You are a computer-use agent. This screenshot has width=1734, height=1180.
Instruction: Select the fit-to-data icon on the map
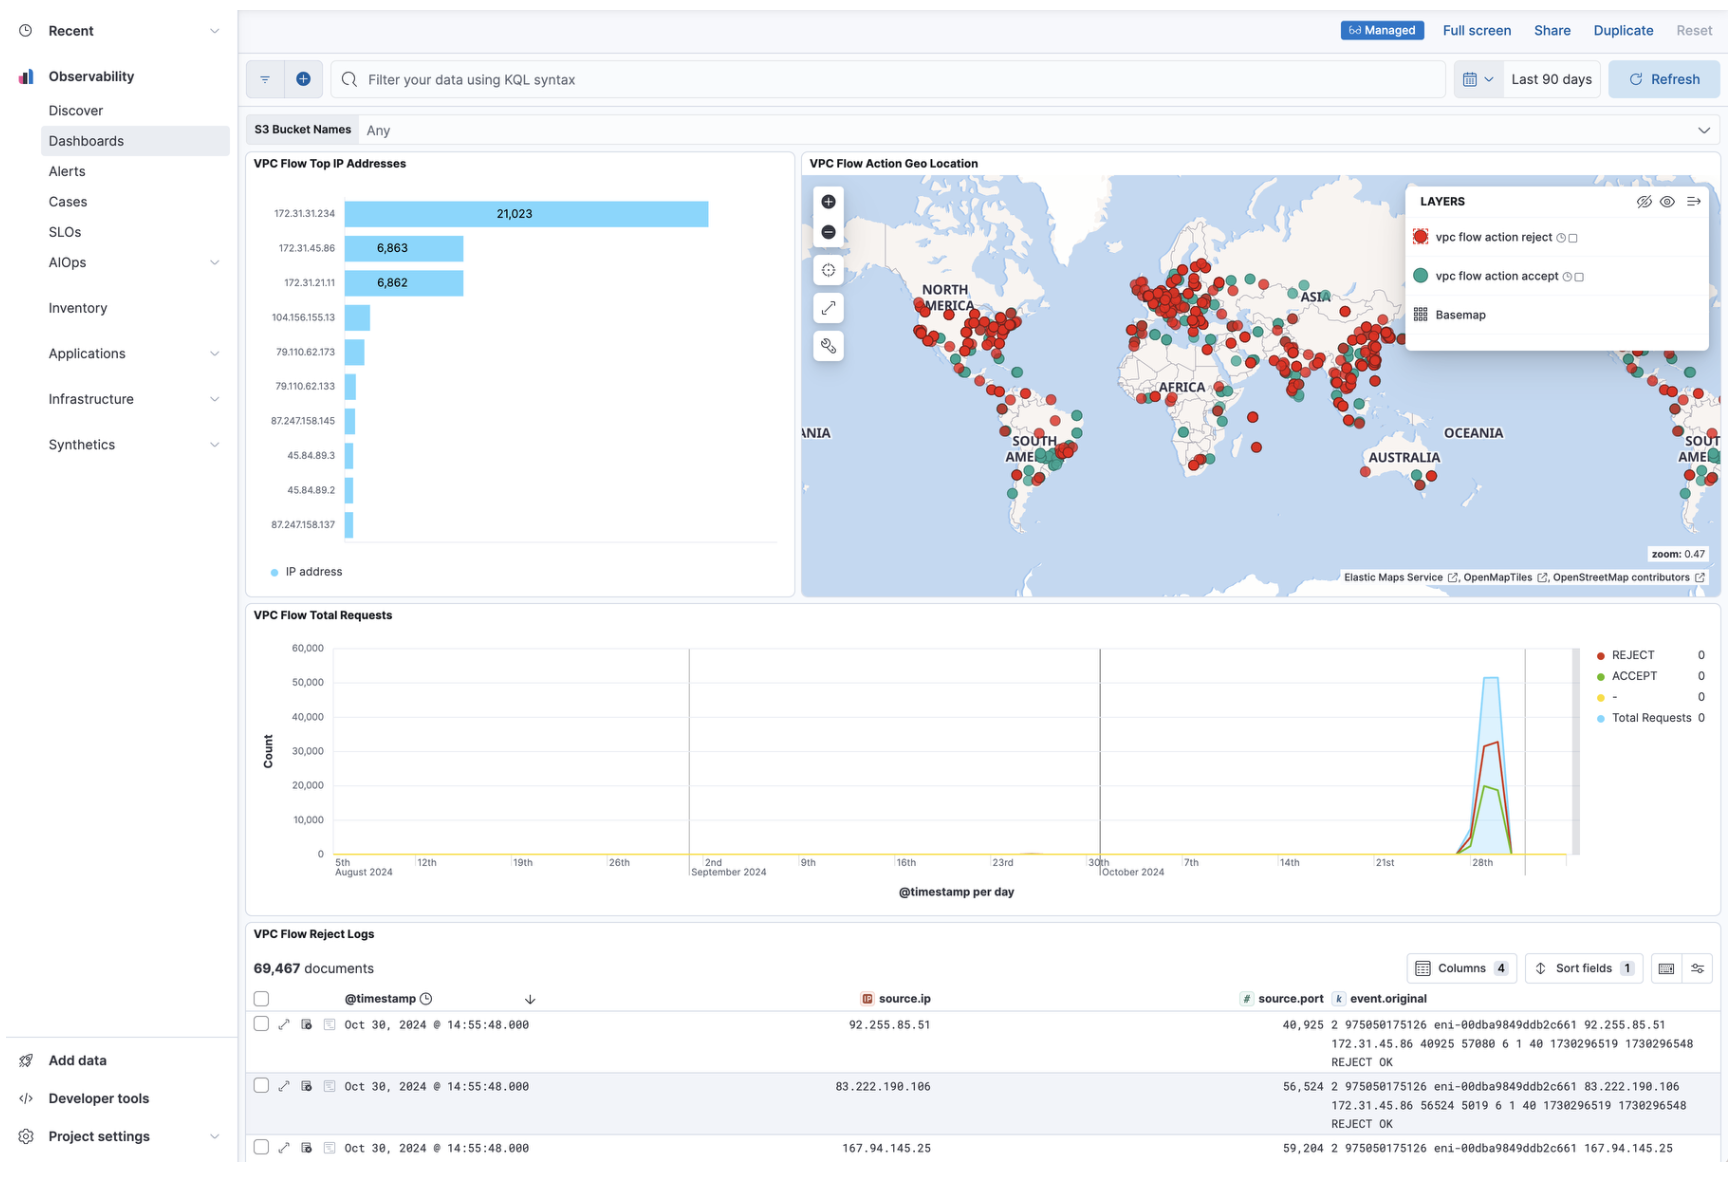(x=828, y=269)
